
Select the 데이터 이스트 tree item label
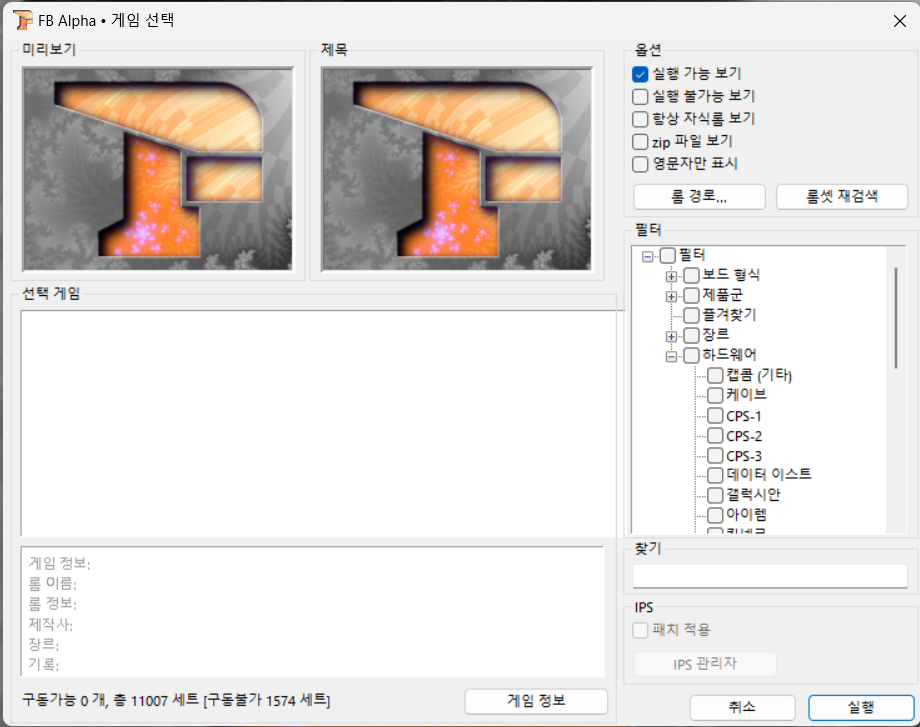pyautogui.click(x=769, y=475)
